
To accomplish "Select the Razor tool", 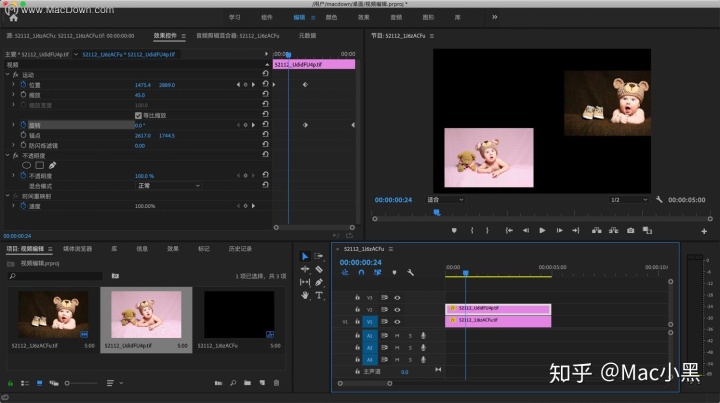I will (x=319, y=269).
